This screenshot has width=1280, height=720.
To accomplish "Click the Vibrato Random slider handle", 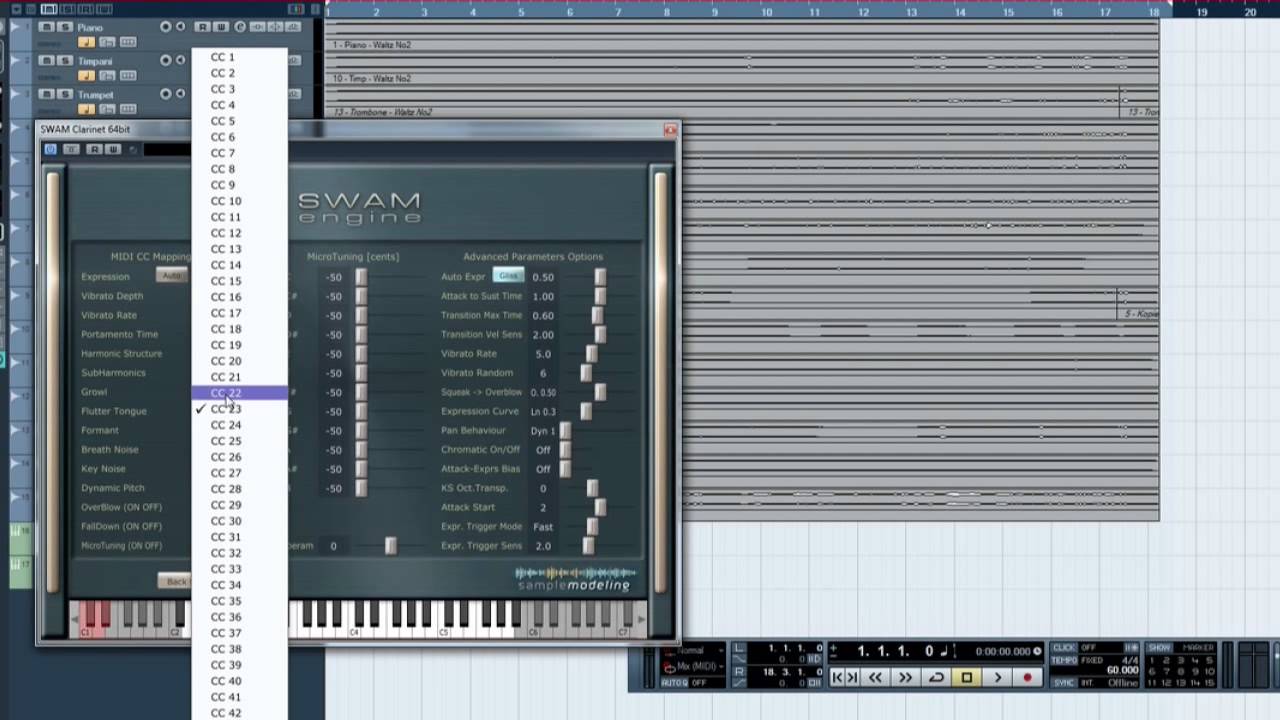I will pyautogui.click(x=586, y=373).
